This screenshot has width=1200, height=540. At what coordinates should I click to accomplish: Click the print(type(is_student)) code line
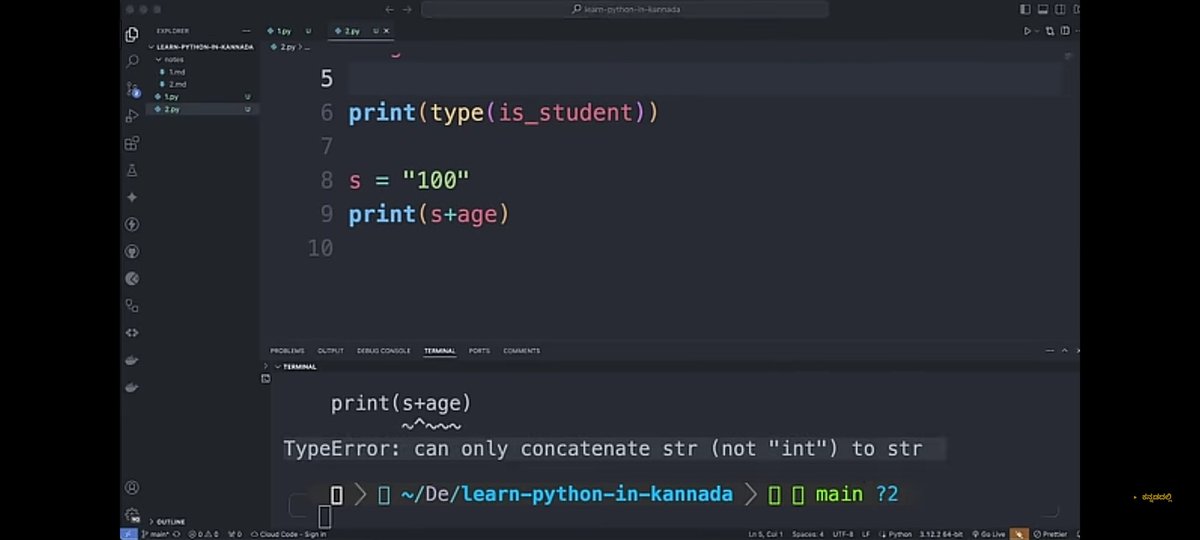tap(504, 112)
